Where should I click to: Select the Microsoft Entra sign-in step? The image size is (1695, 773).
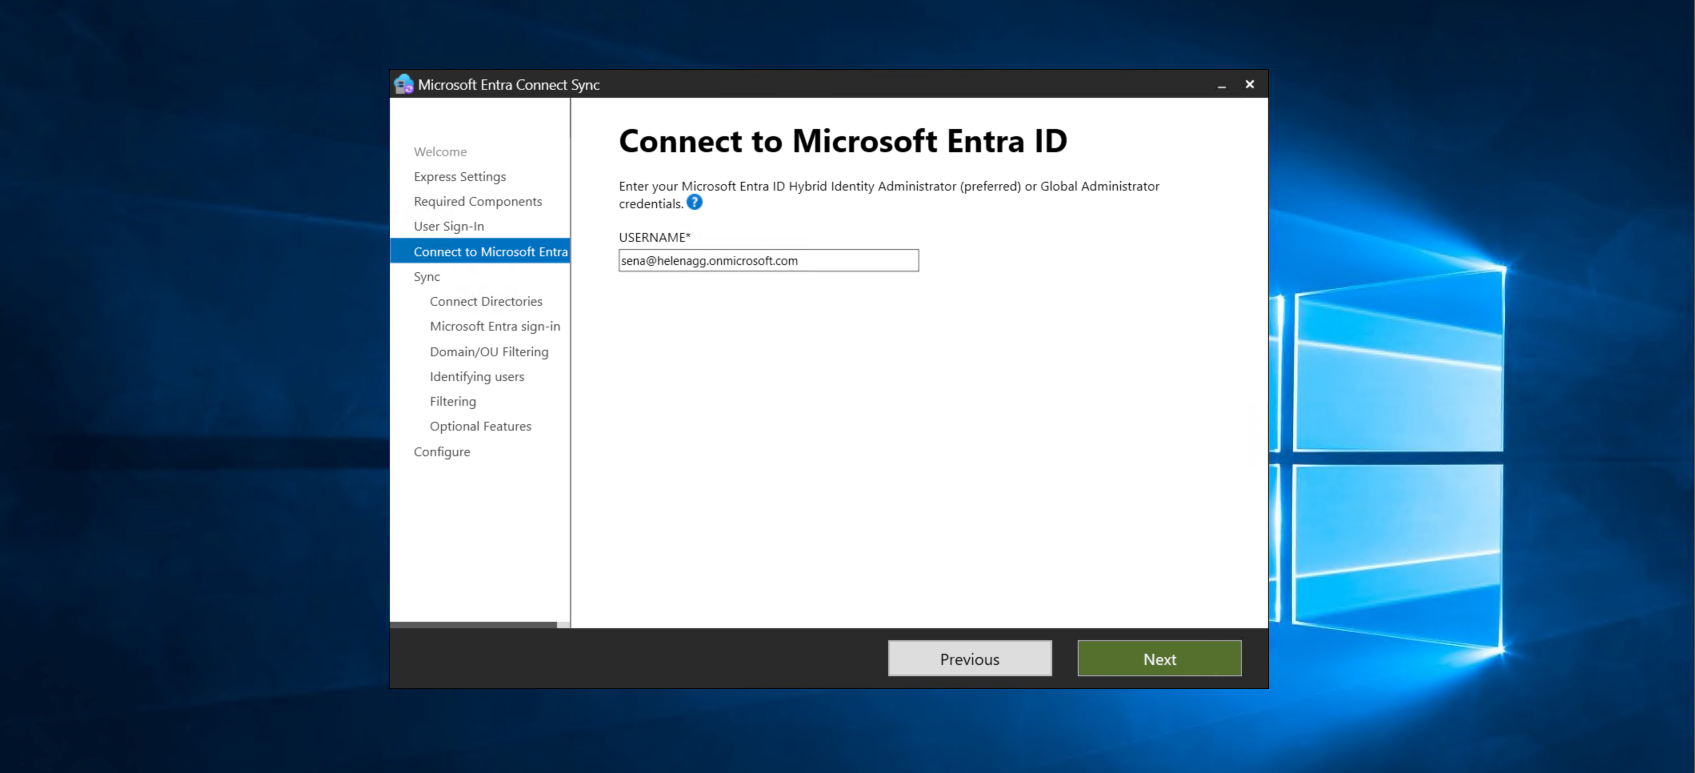point(495,327)
